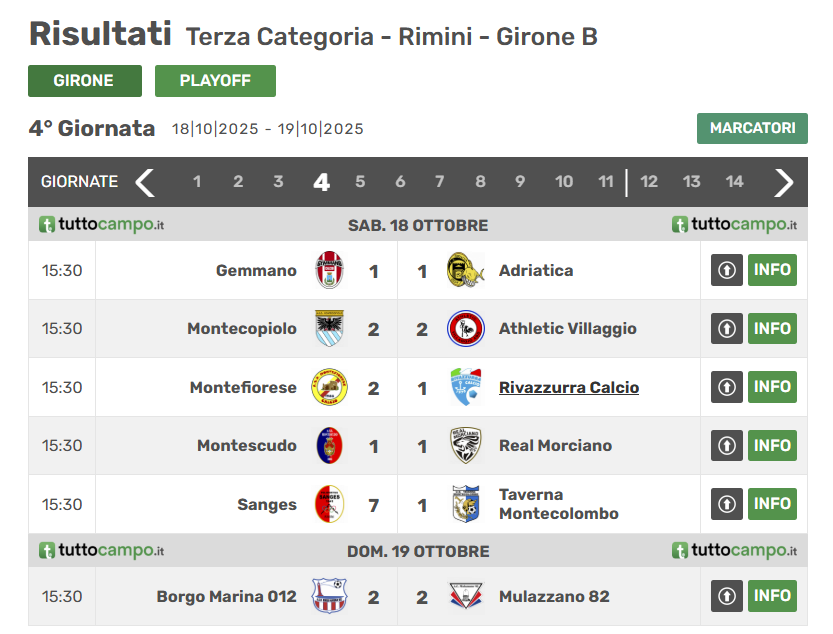This screenshot has height=634, width=833.
Task: Go to next giornate with right chevron
Action: pyautogui.click(x=784, y=182)
